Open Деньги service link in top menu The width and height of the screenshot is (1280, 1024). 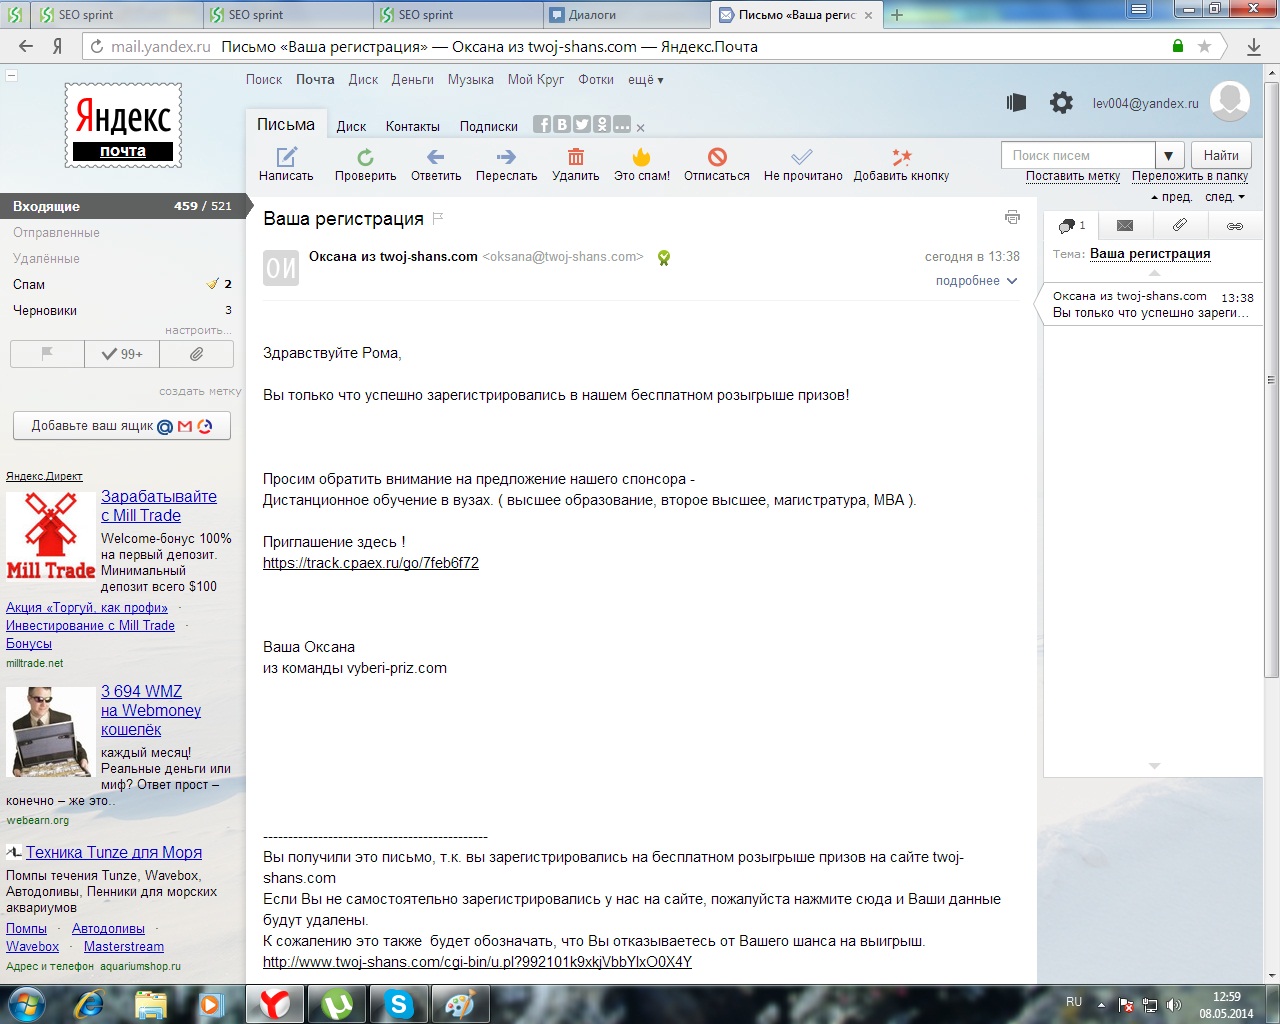tap(413, 79)
